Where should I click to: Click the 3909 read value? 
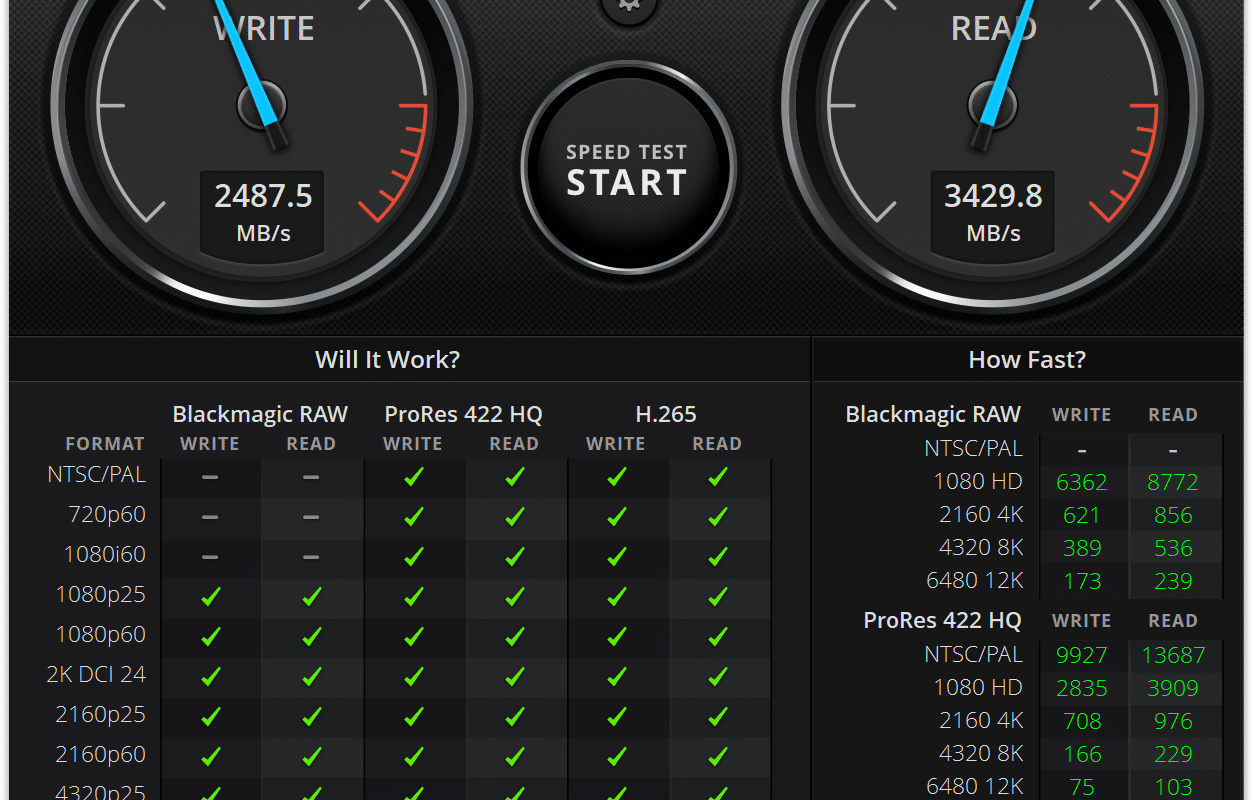[1173, 689]
